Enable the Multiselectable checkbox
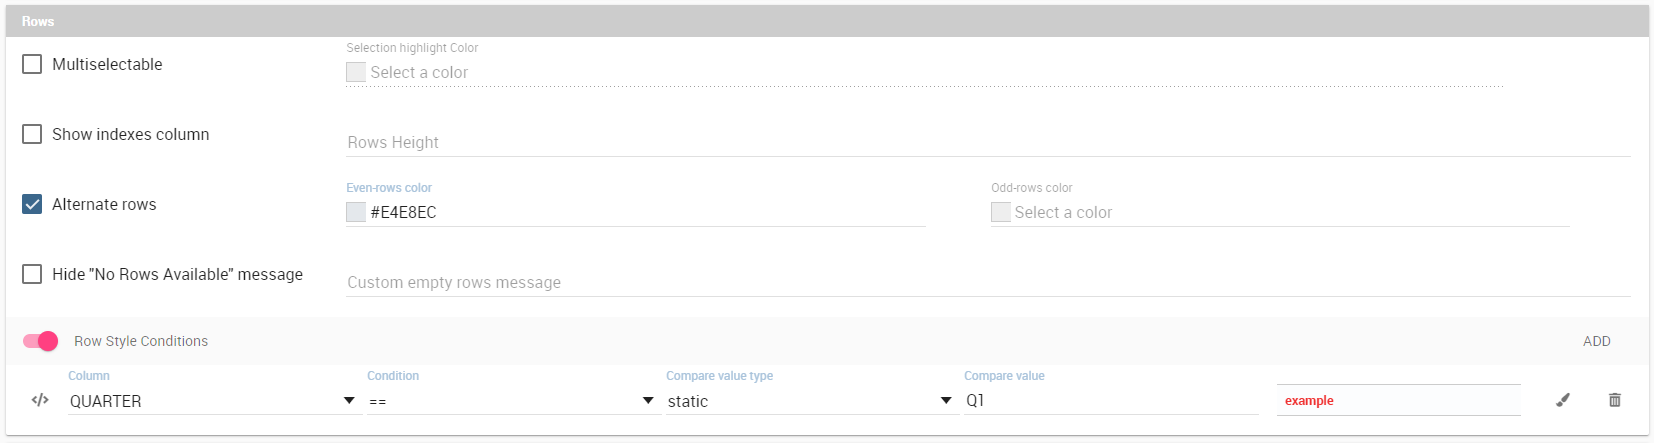 pyautogui.click(x=32, y=64)
